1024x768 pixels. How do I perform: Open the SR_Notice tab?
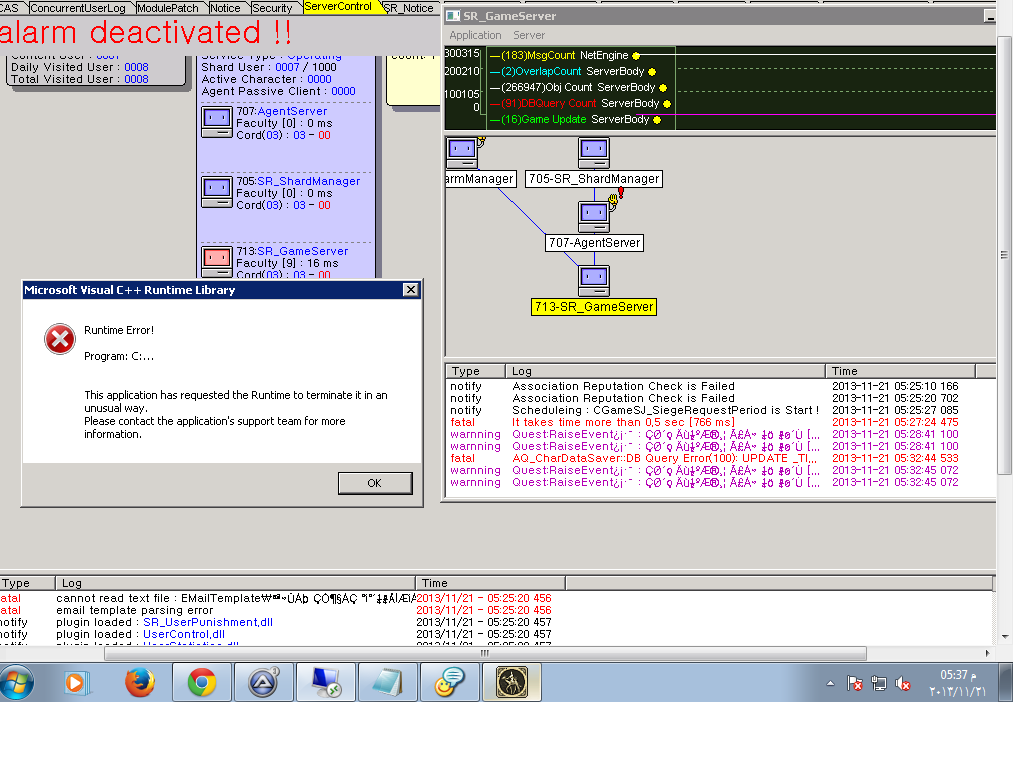[x=409, y=8]
